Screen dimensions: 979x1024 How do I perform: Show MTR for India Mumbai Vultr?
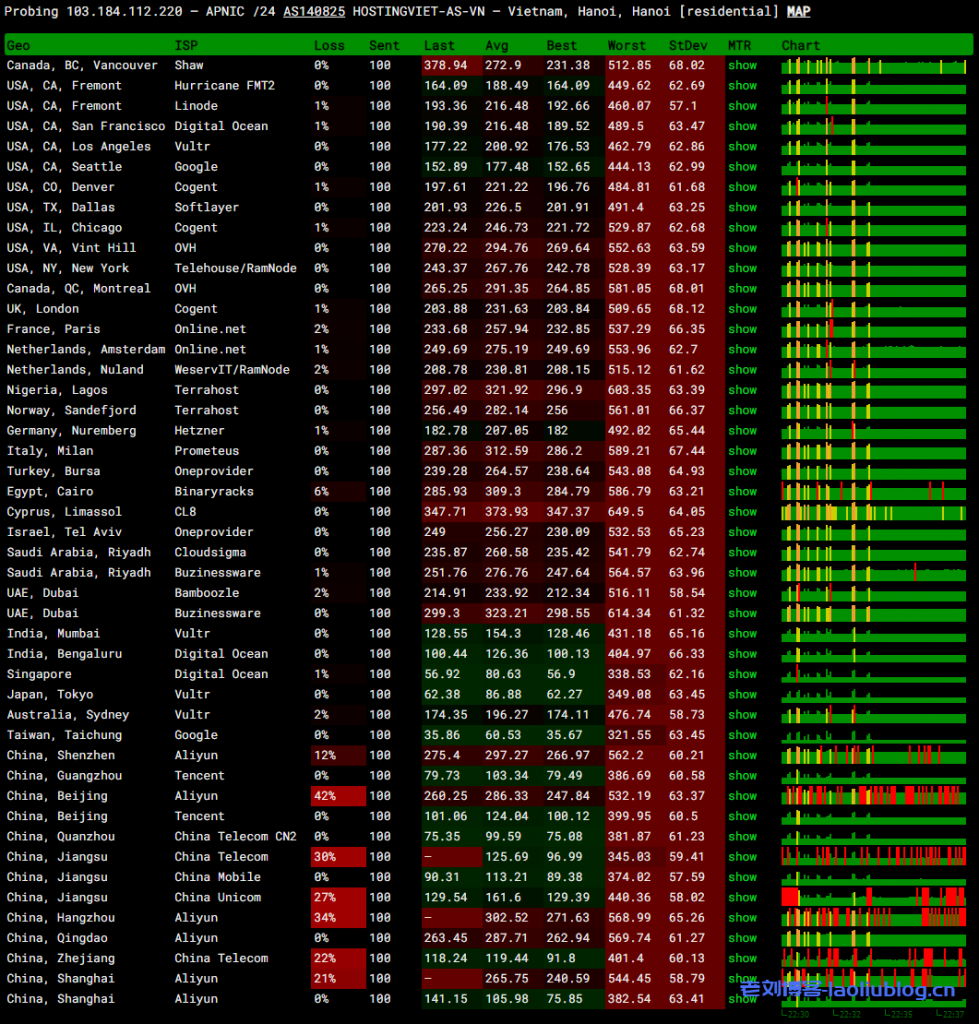point(742,633)
